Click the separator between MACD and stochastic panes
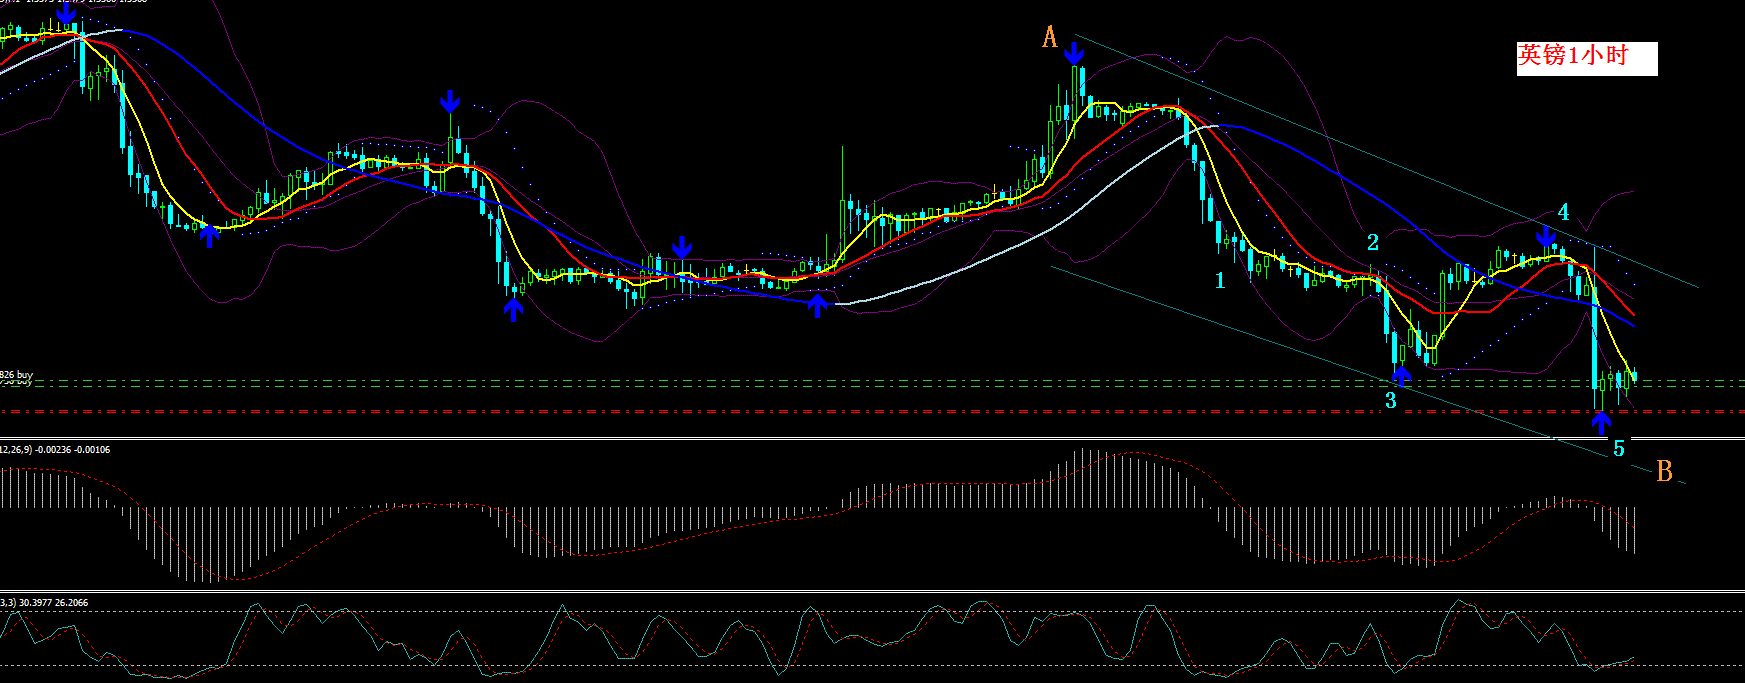Viewport: 1745px width, 683px height. (x=872, y=592)
